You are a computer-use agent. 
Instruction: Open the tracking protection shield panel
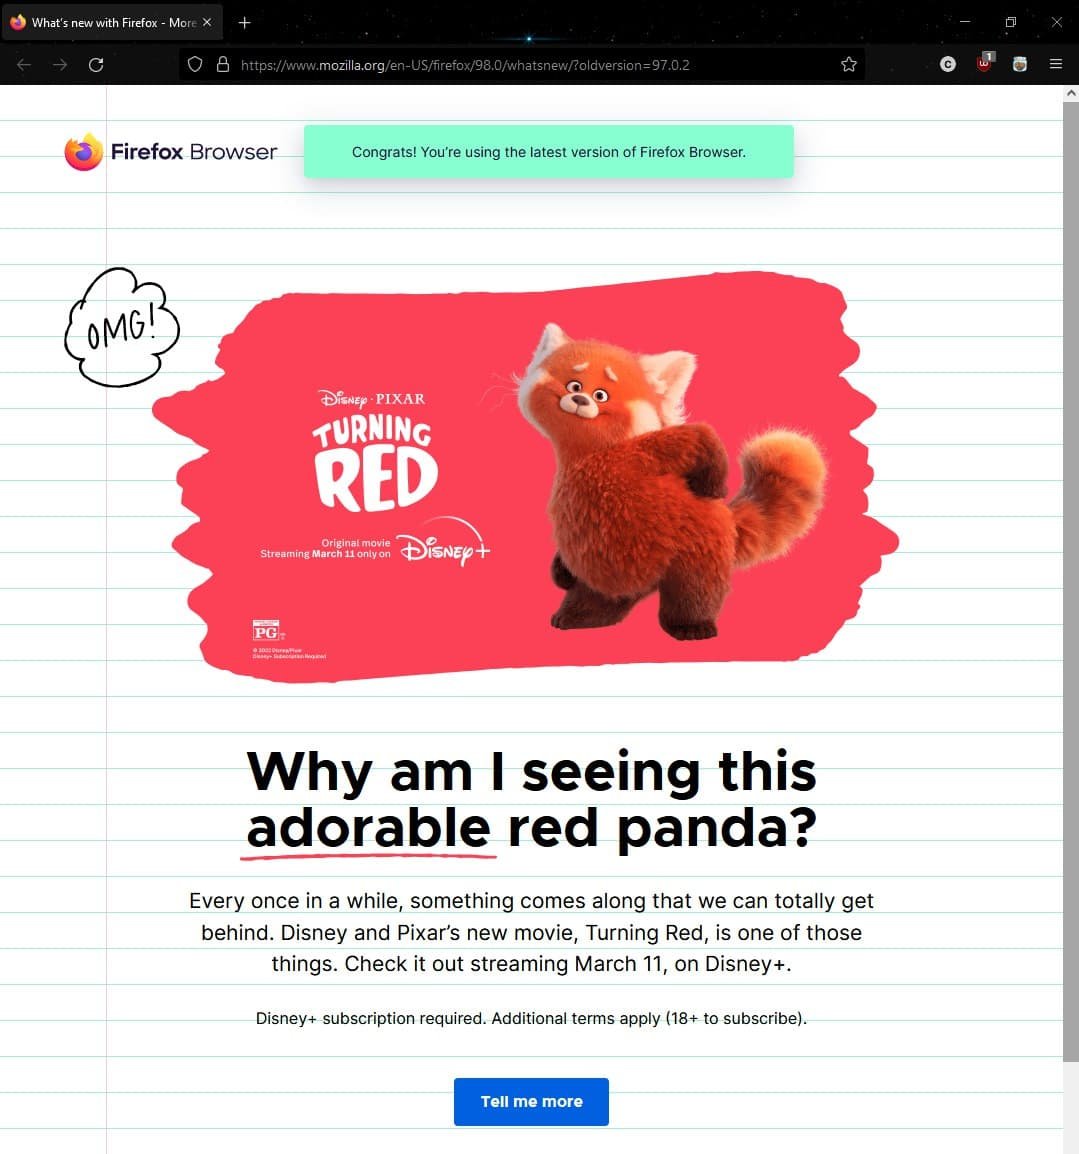click(x=195, y=65)
